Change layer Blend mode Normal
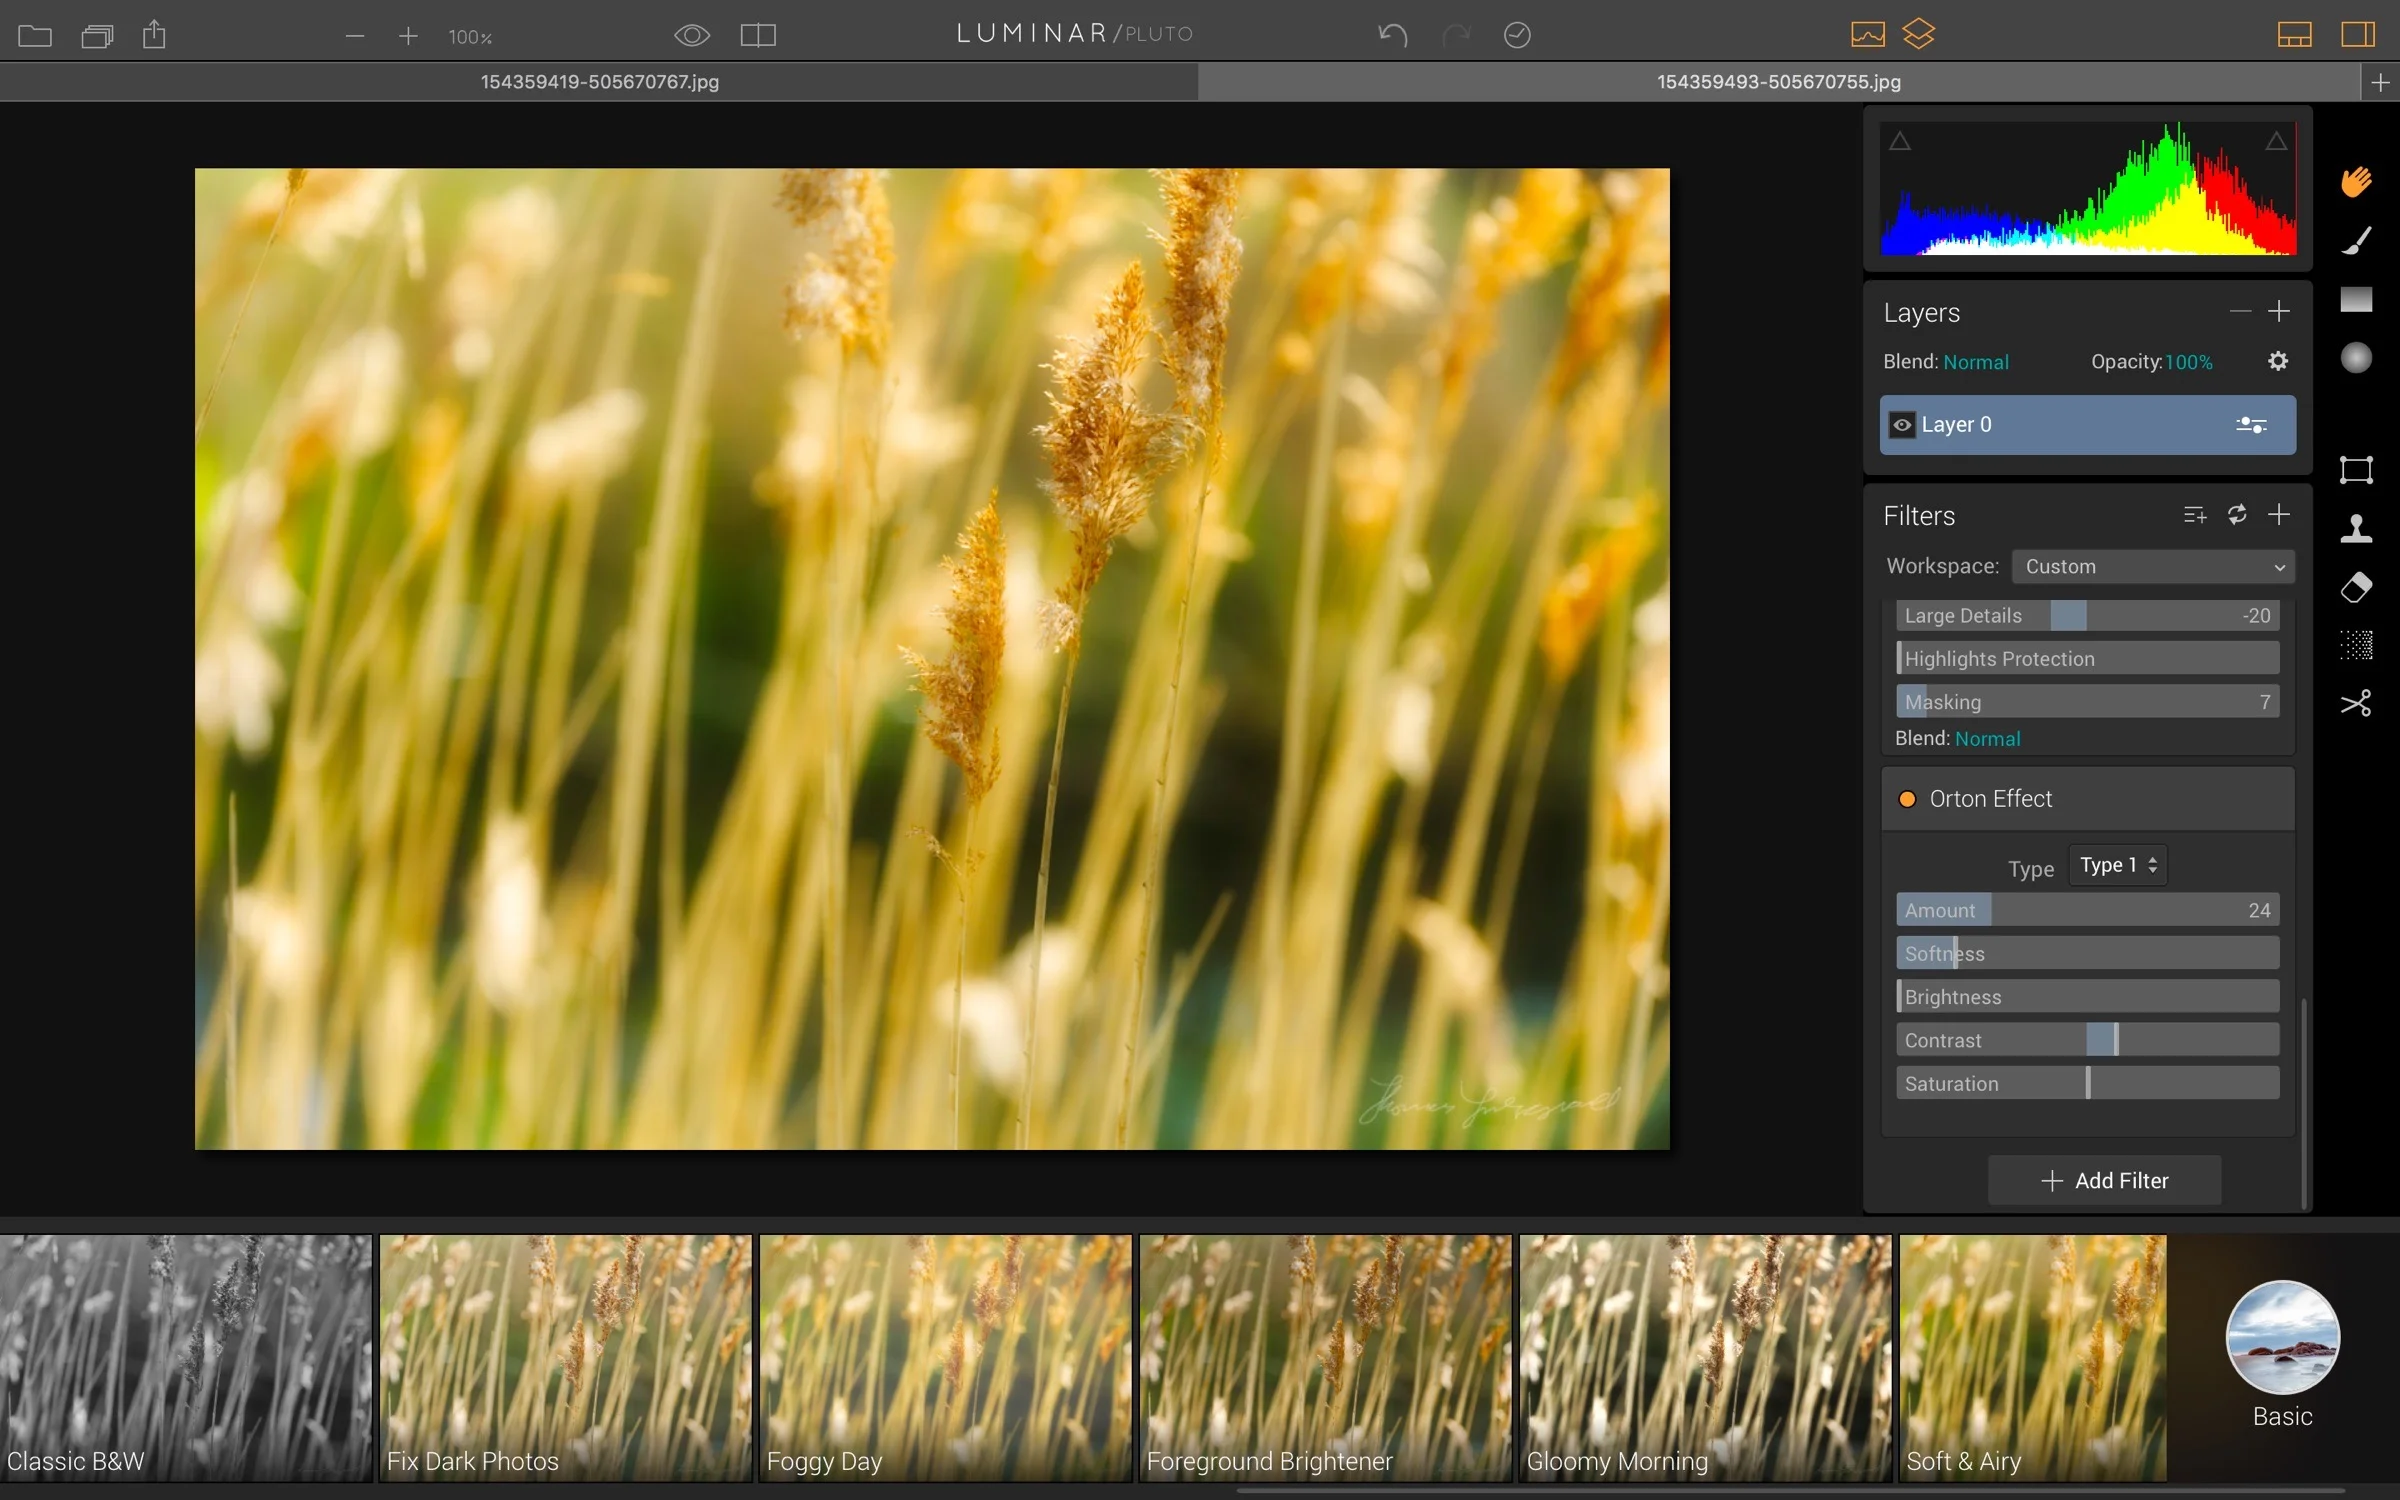The width and height of the screenshot is (2400, 1500). (1975, 362)
